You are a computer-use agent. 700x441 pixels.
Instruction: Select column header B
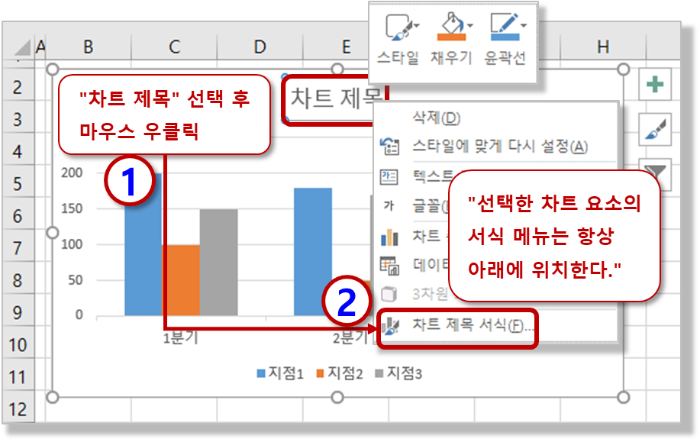(88, 46)
